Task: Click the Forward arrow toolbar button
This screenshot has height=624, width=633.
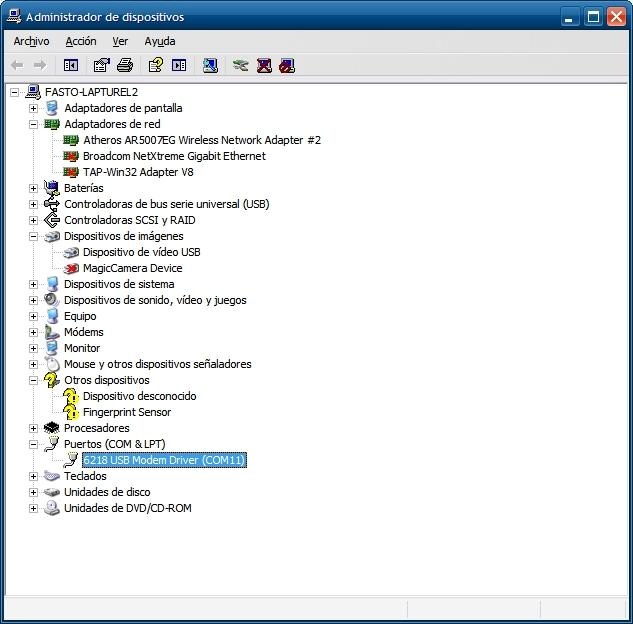Action: (x=40, y=65)
